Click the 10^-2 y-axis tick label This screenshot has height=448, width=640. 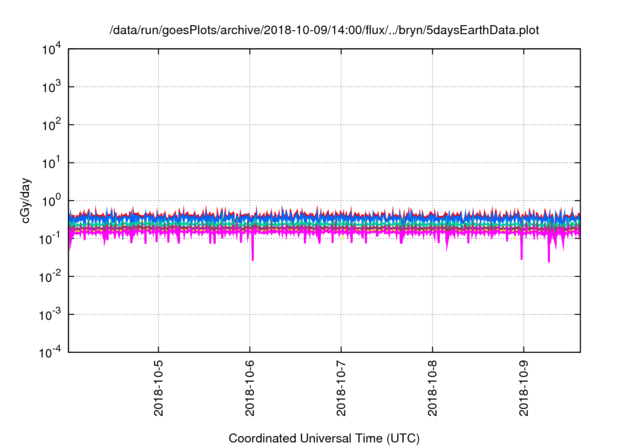tap(50, 277)
